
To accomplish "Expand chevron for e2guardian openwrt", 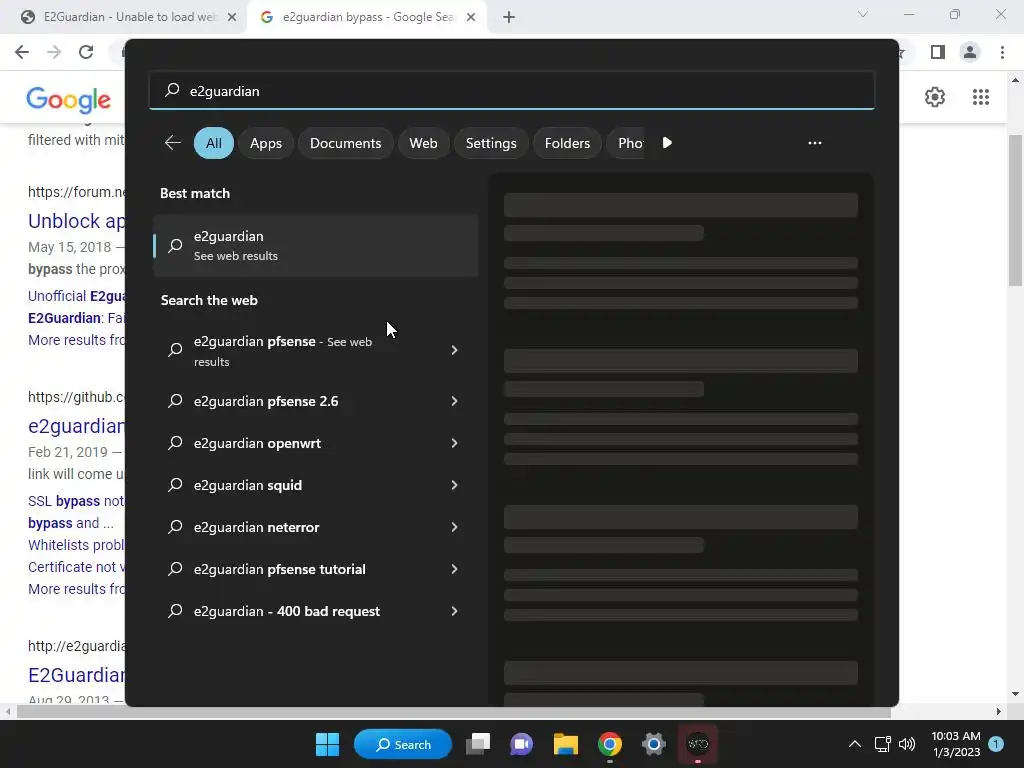I will (455, 443).
